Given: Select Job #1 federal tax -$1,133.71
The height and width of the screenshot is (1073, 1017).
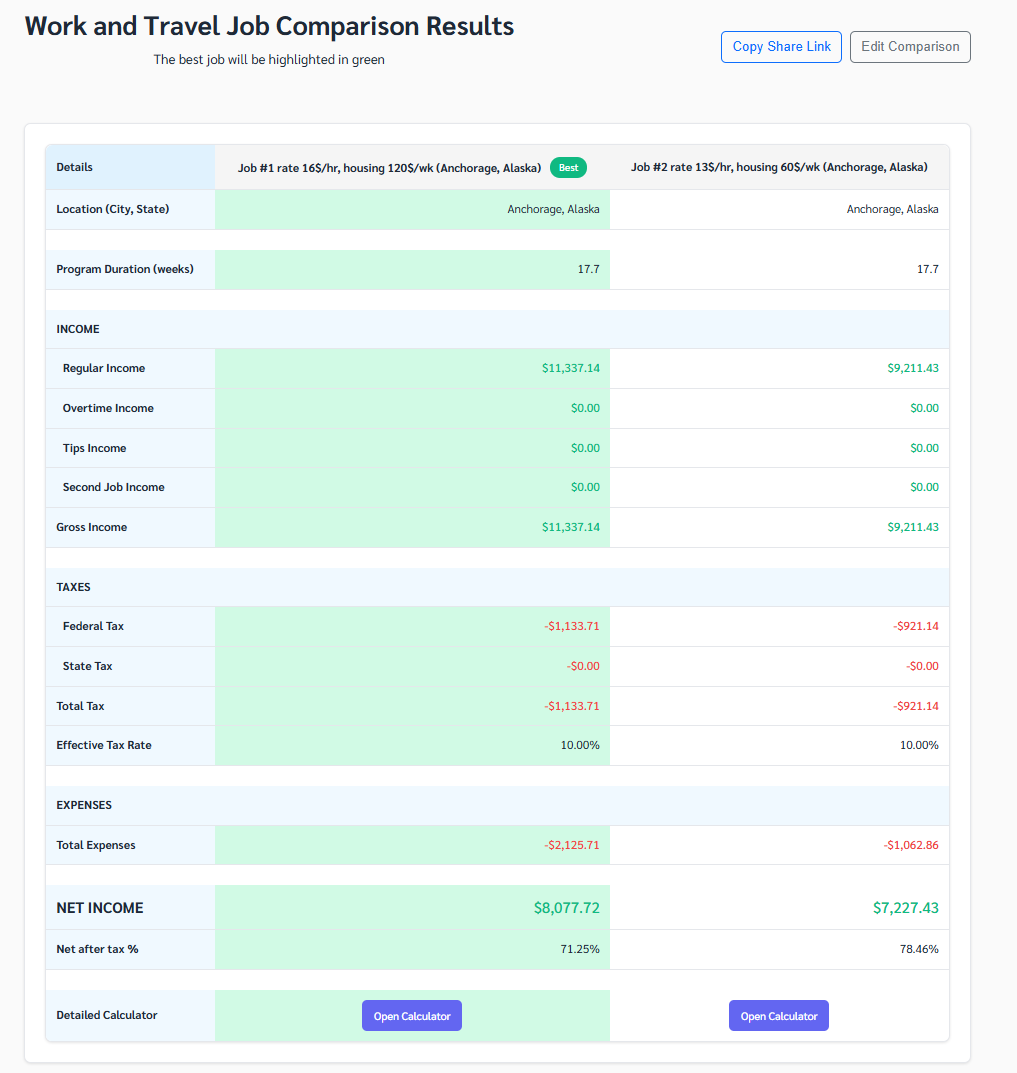Looking at the screenshot, I should (x=571, y=626).
